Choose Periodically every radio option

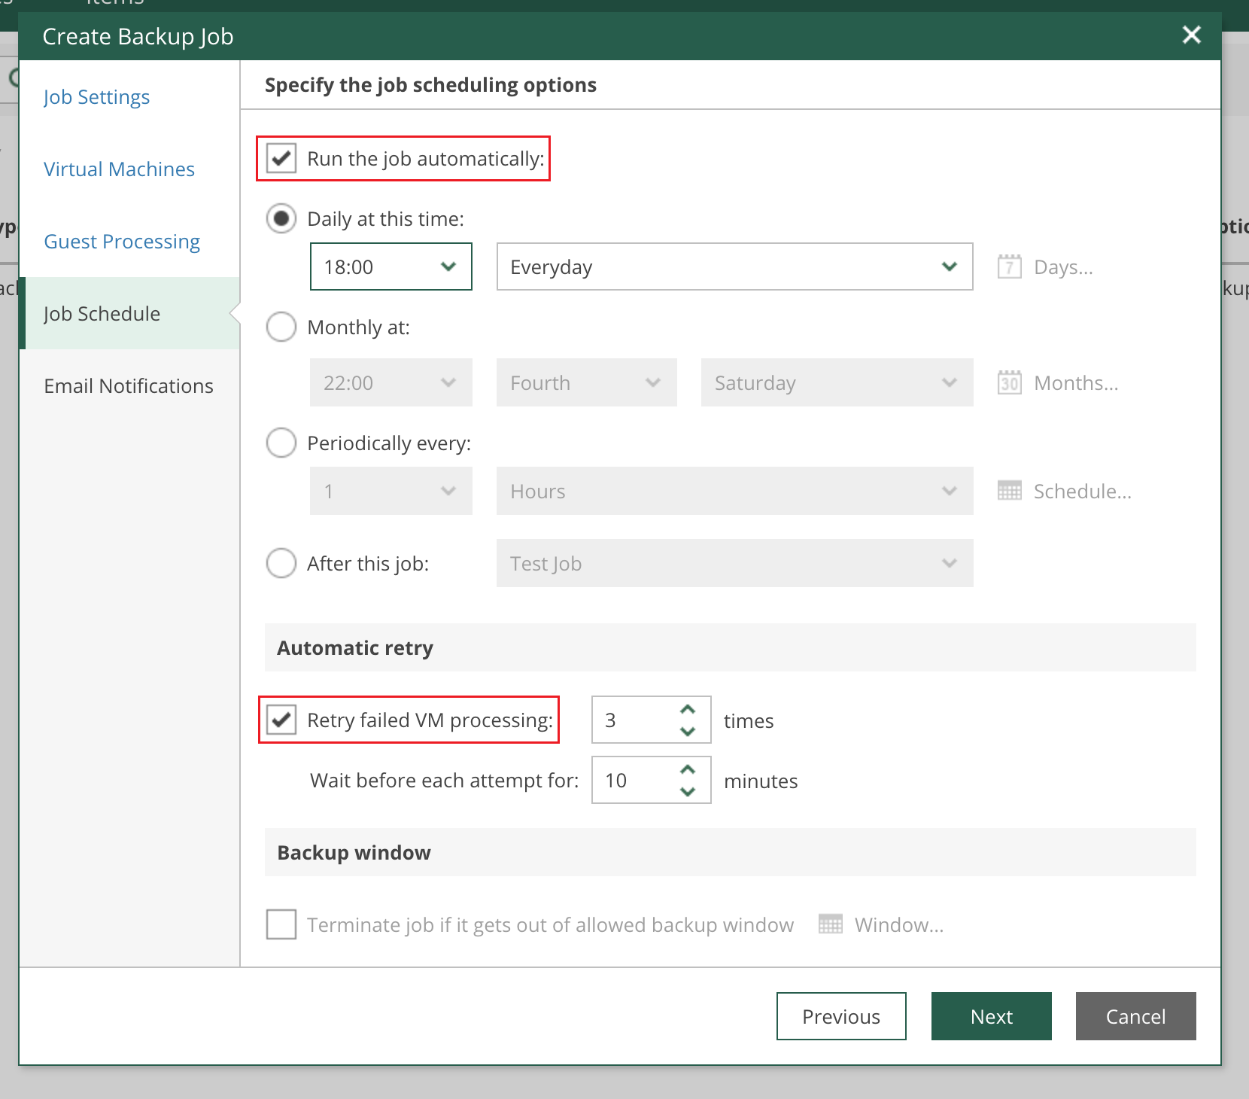[281, 443]
